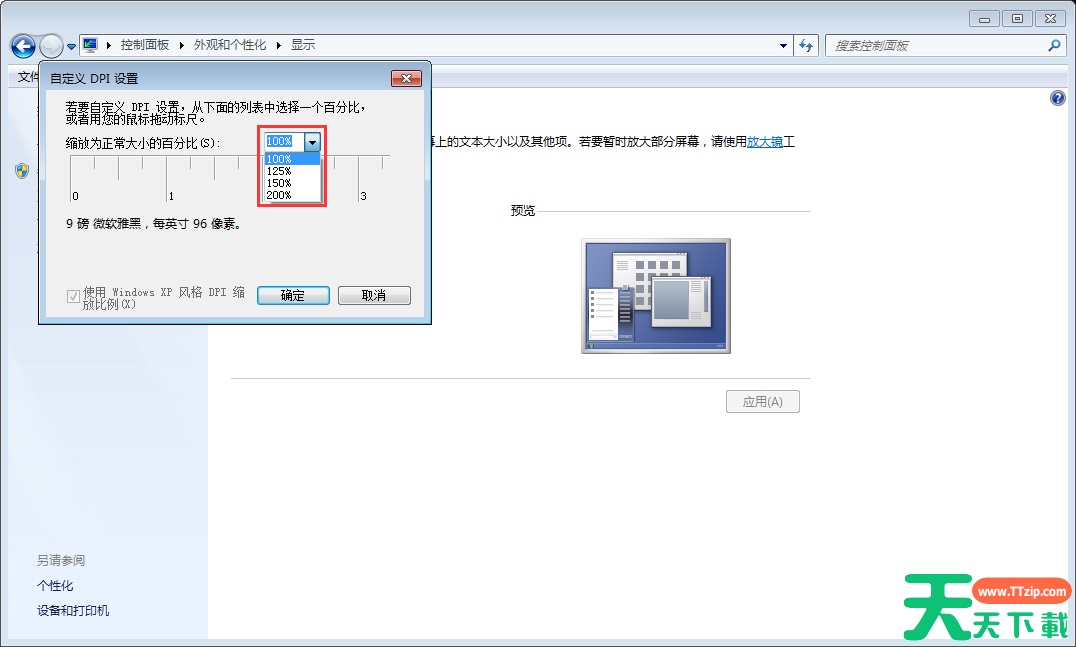Click the magnifier search icon

point(1054,45)
